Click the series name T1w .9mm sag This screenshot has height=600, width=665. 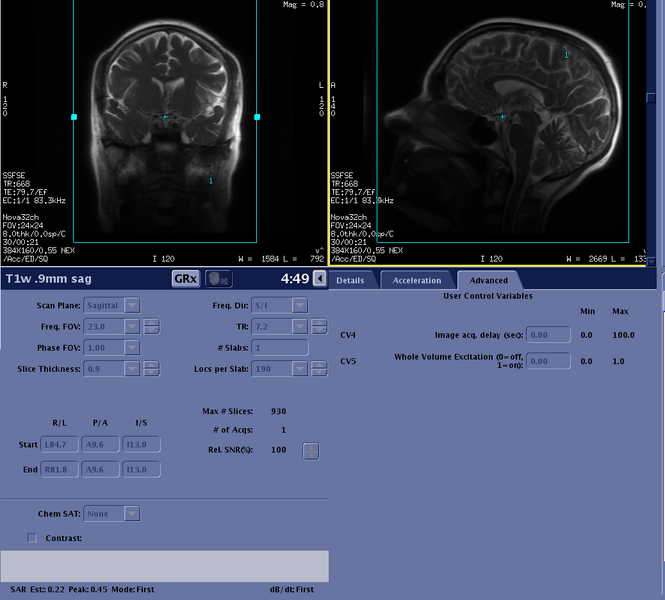(x=49, y=279)
